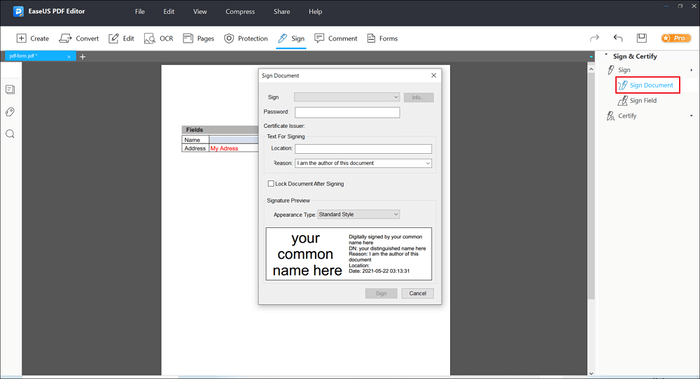The height and width of the screenshot is (379, 700).
Task: Open the search magnifier in left sidebar
Action: pos(10,134)
